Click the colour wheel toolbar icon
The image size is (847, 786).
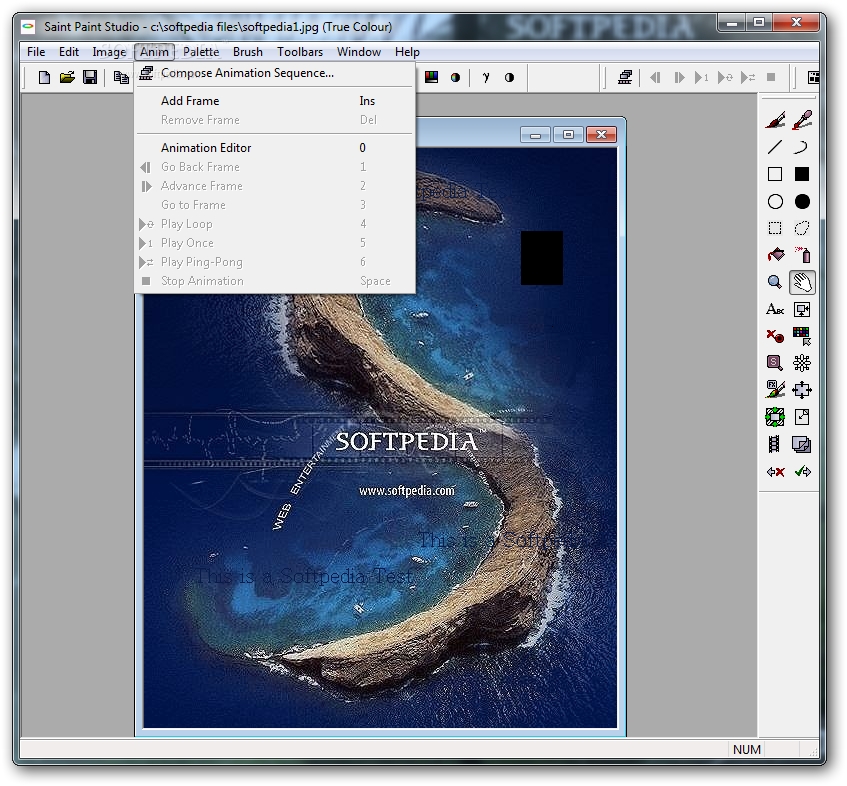(455, 77)
